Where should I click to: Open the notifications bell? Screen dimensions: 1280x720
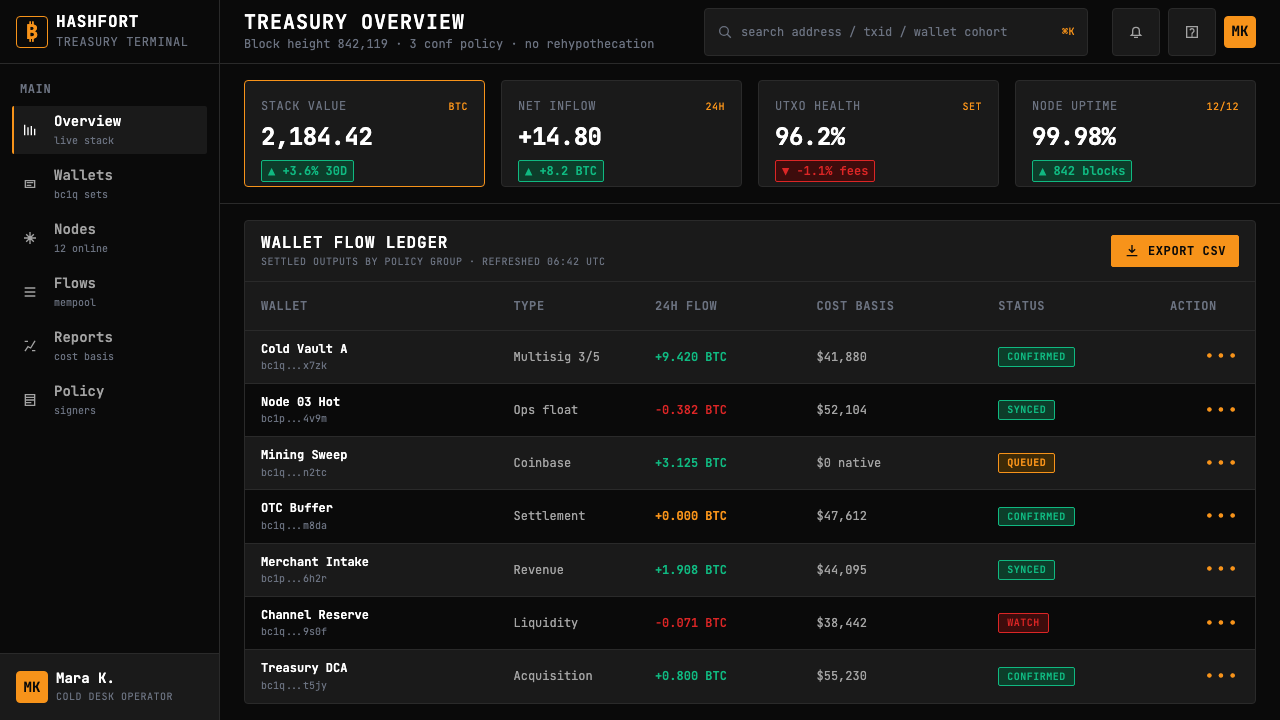1136,32
